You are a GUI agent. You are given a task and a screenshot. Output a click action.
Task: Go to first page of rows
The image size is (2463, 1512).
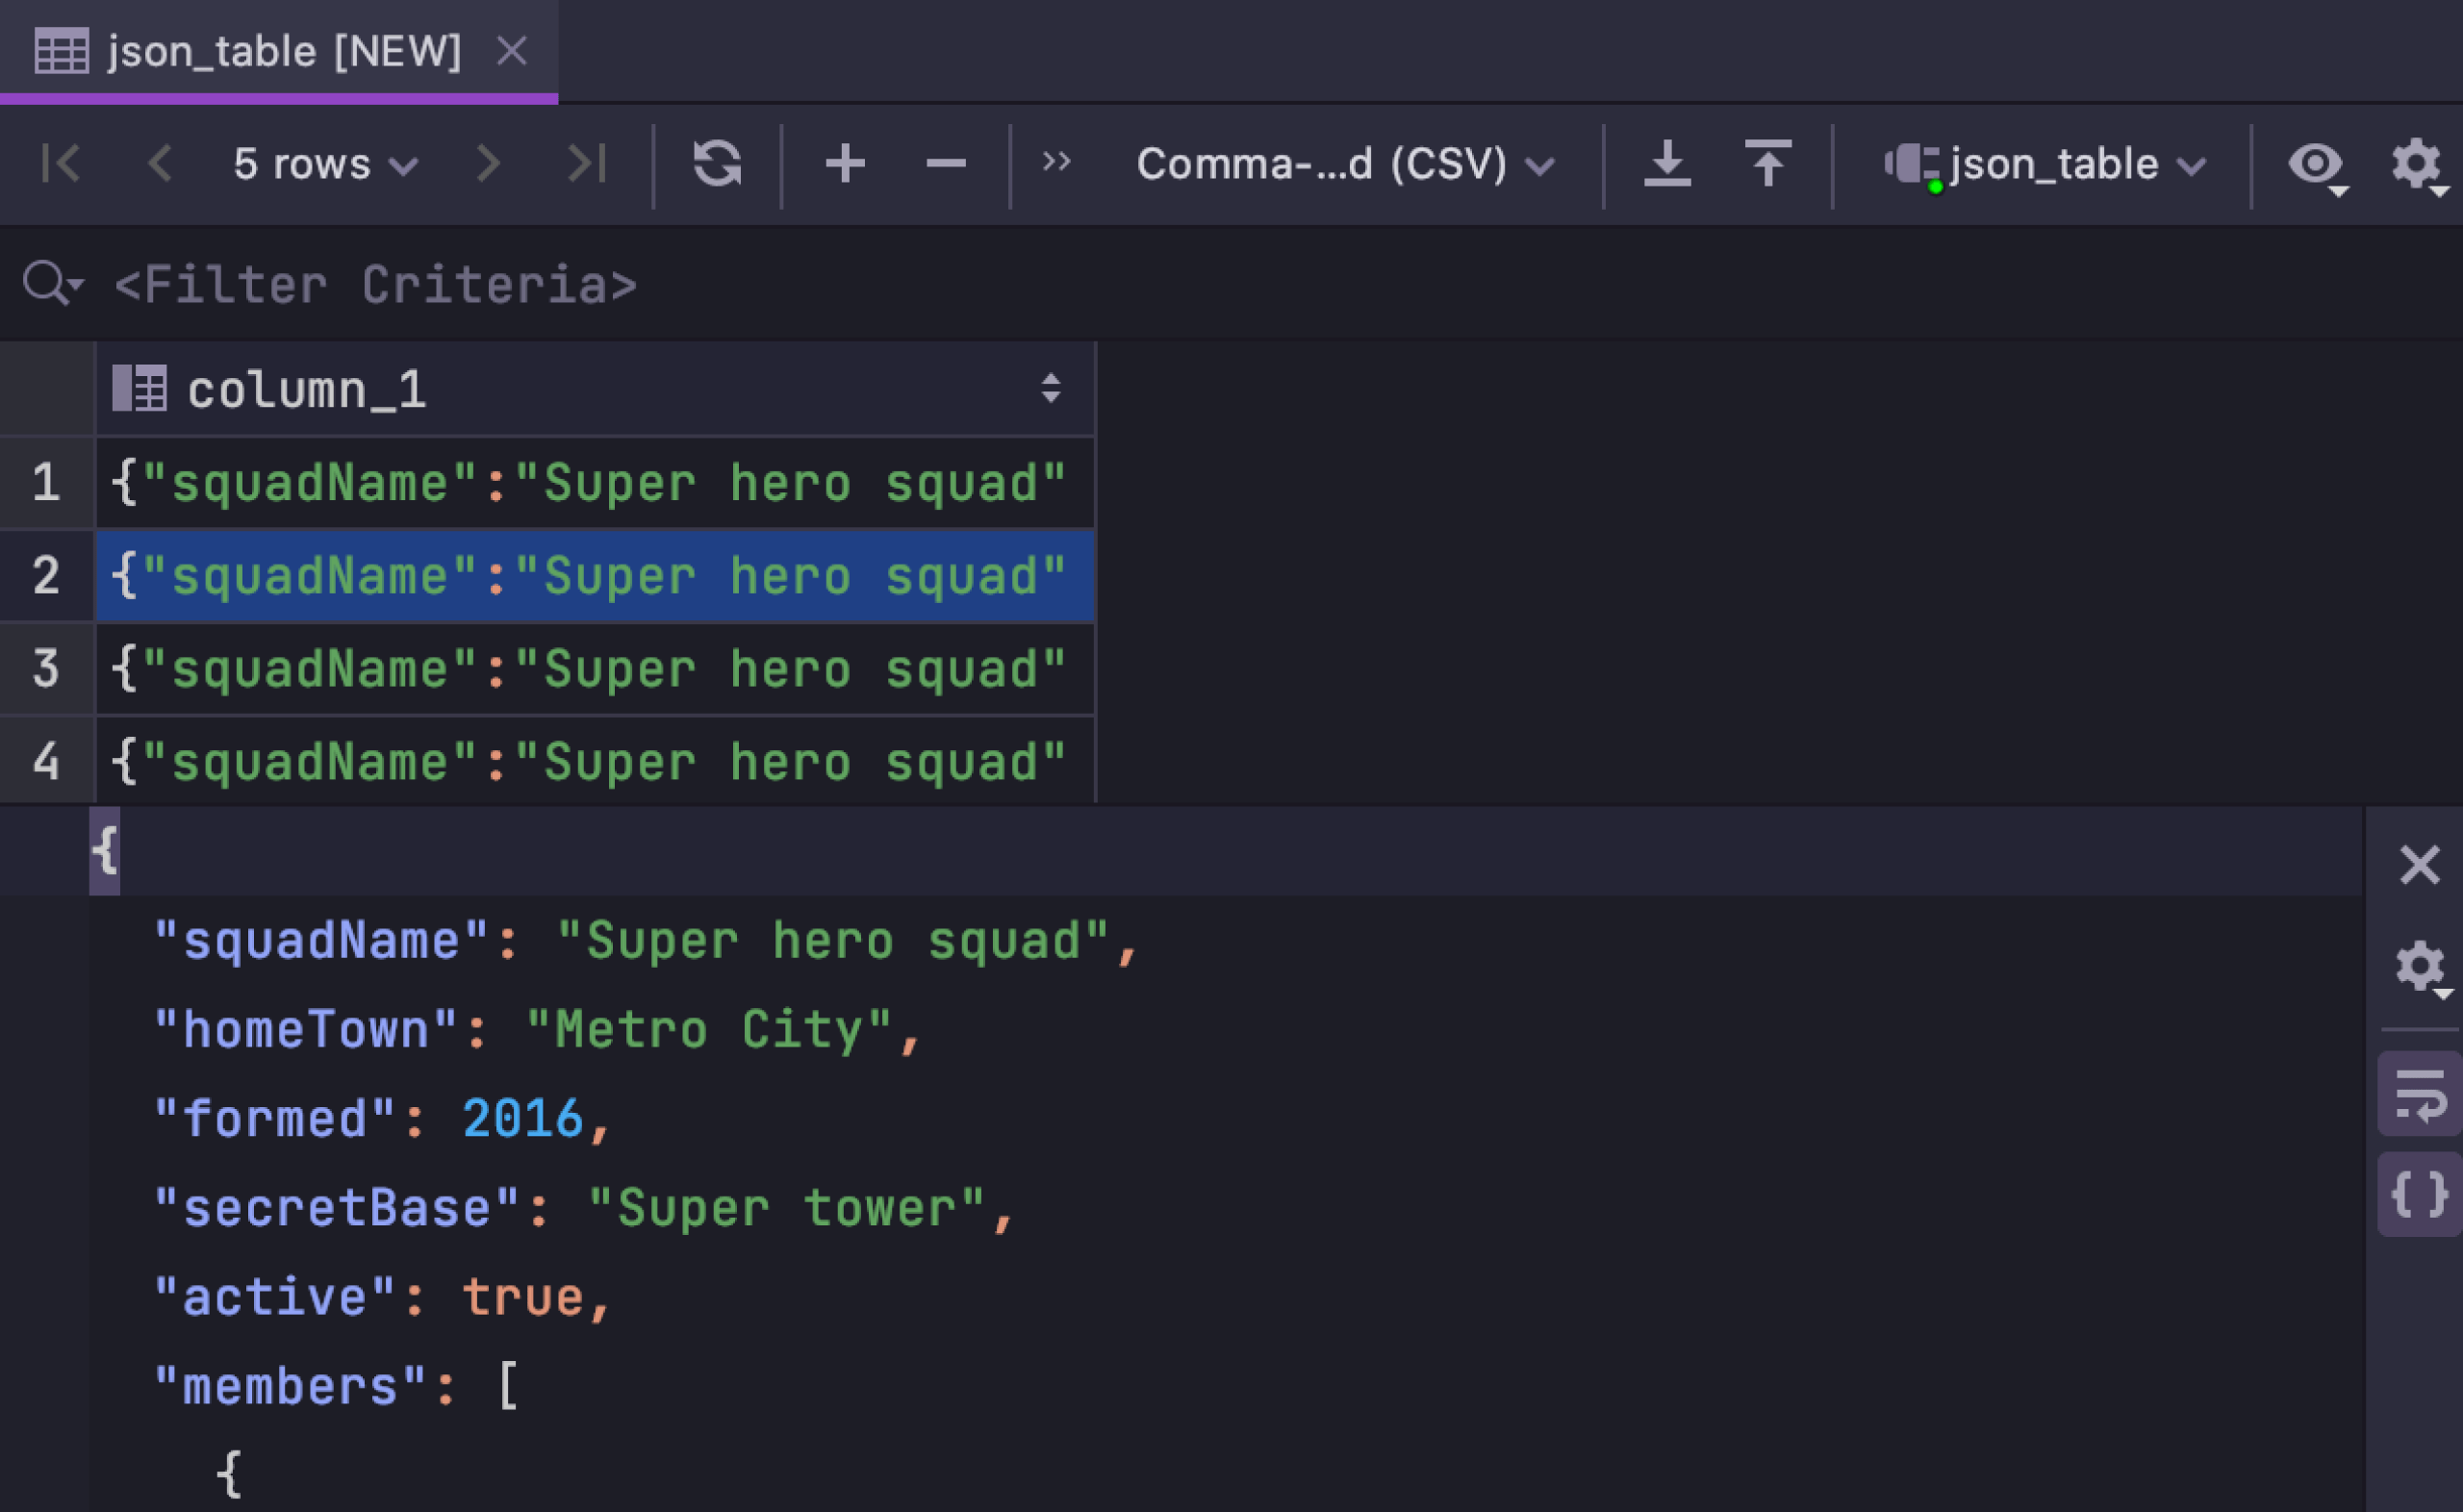[61, 164]
